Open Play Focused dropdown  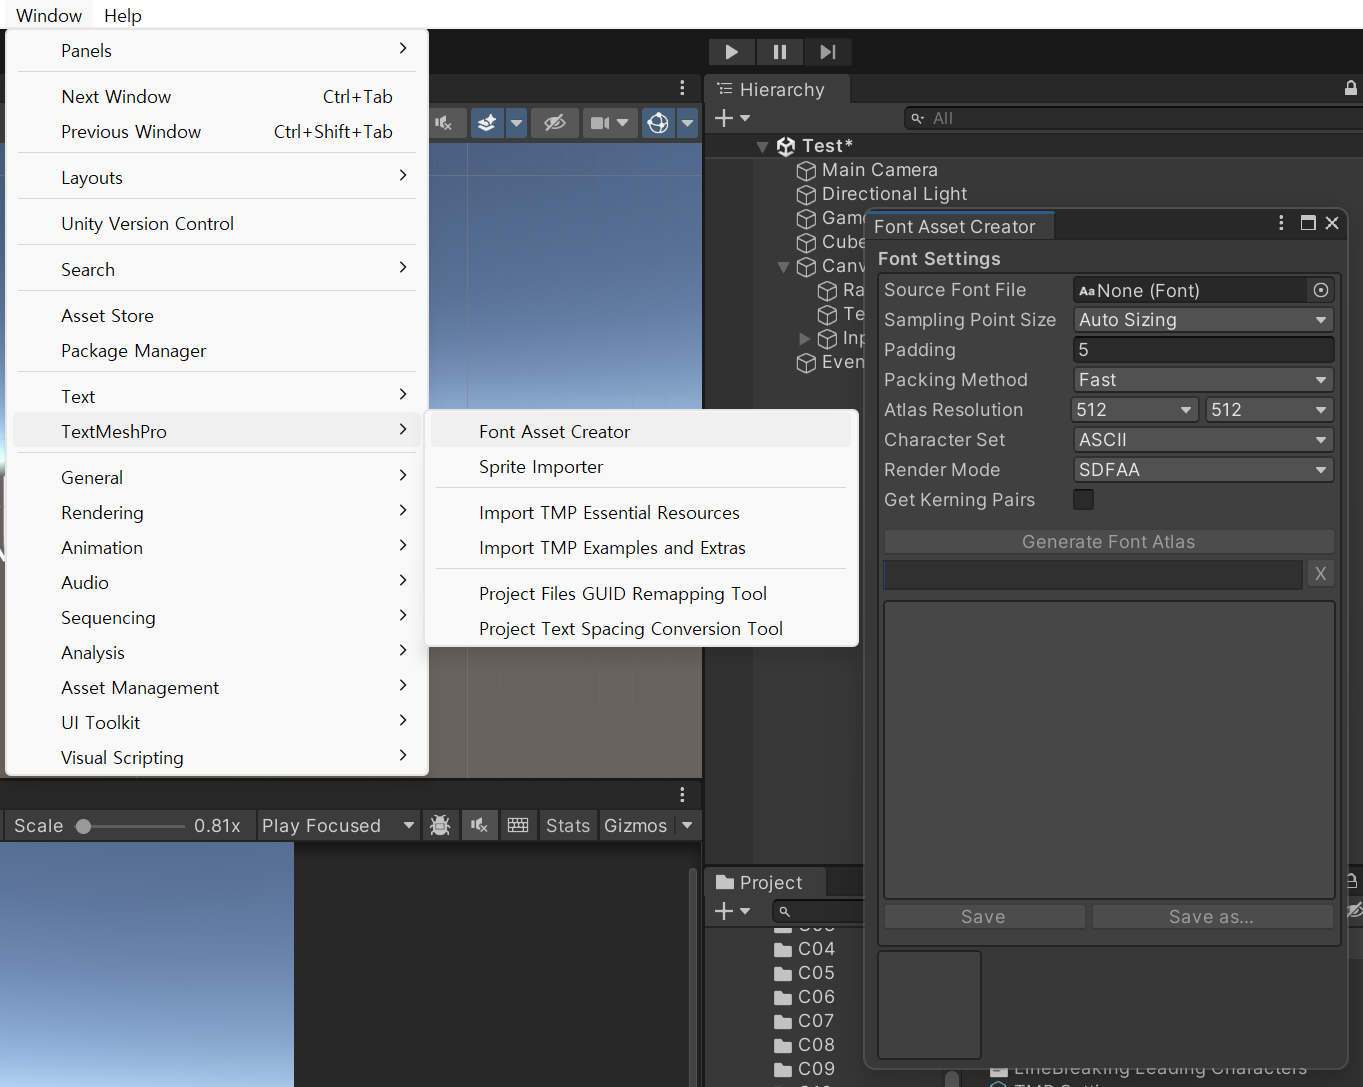[338, 826]
